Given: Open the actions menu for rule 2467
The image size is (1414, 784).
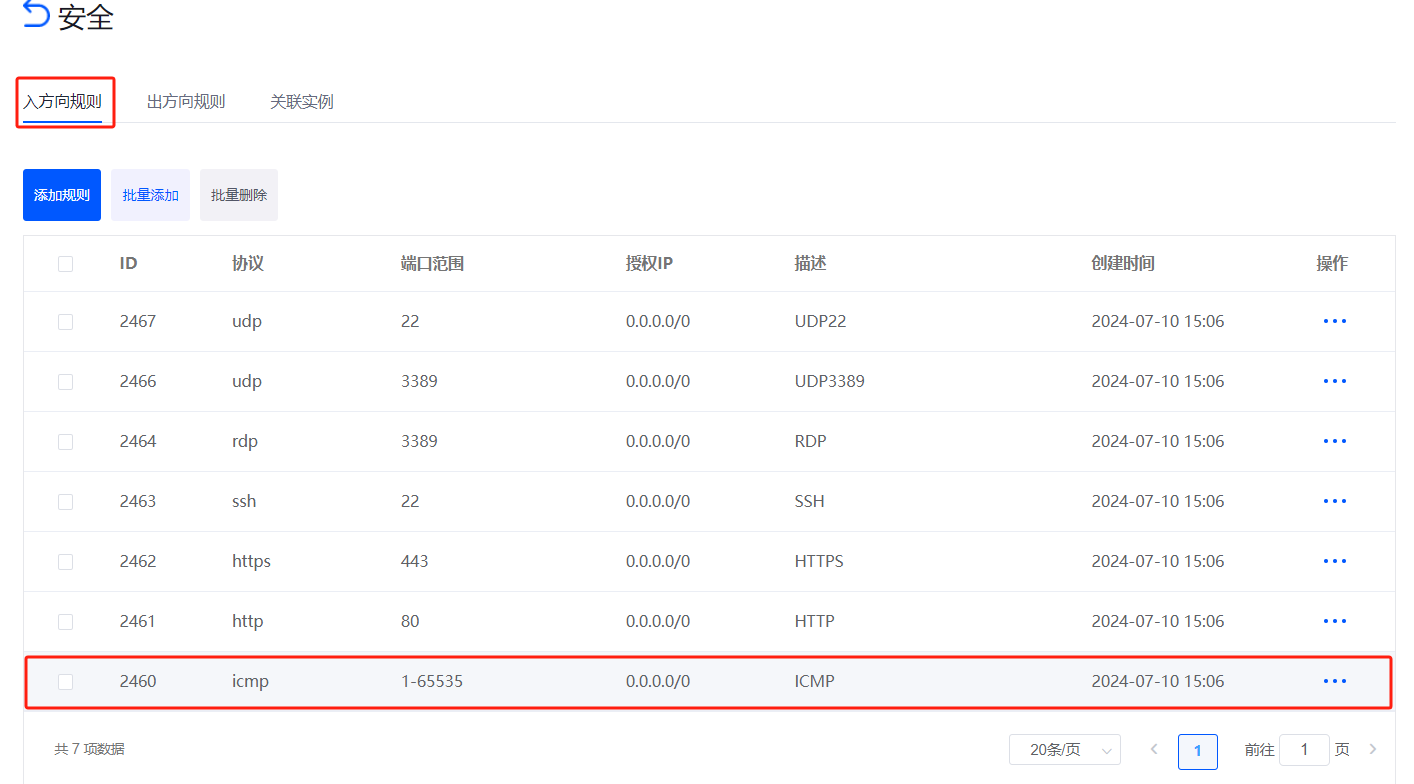Looking at the screenshot, I should [x=1335, y=321].
